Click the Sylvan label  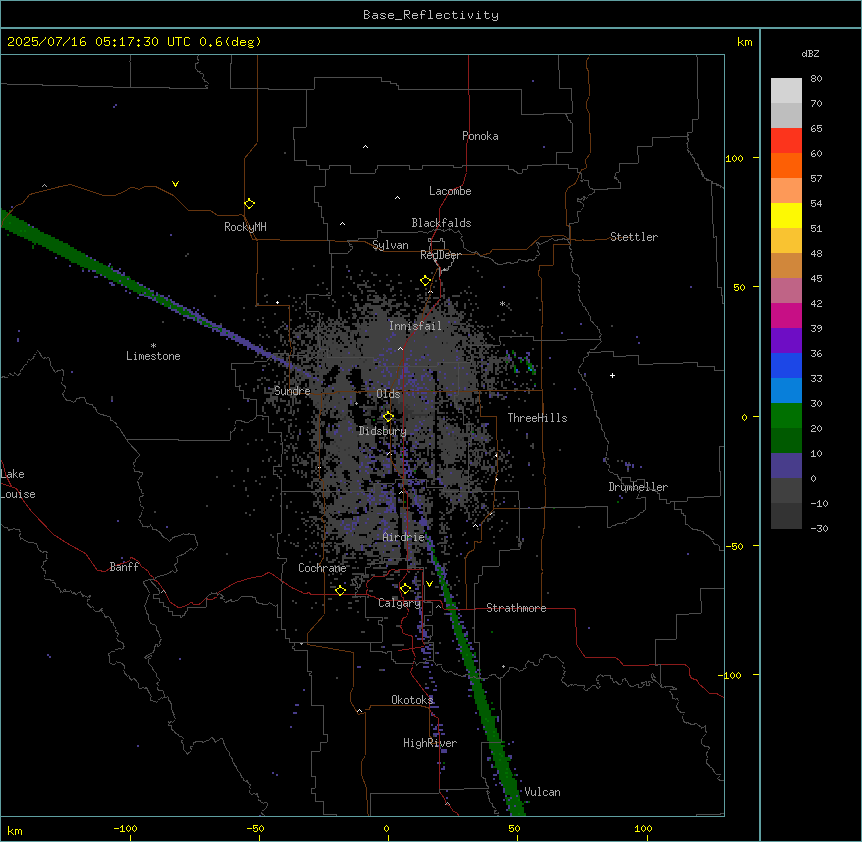click(x=390, y=245)
